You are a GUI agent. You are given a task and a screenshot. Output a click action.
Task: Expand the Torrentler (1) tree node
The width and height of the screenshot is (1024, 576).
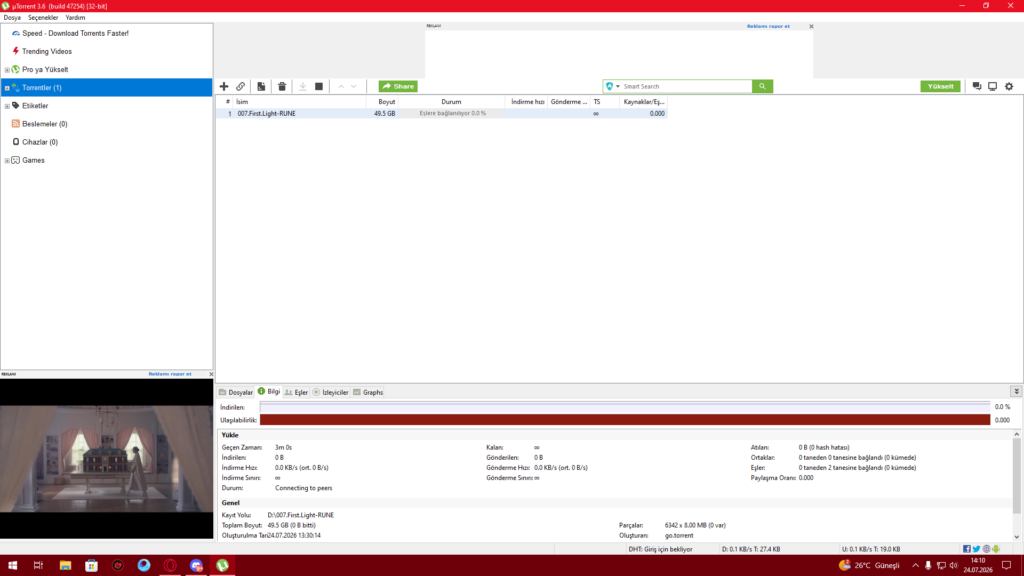[7, 88]
